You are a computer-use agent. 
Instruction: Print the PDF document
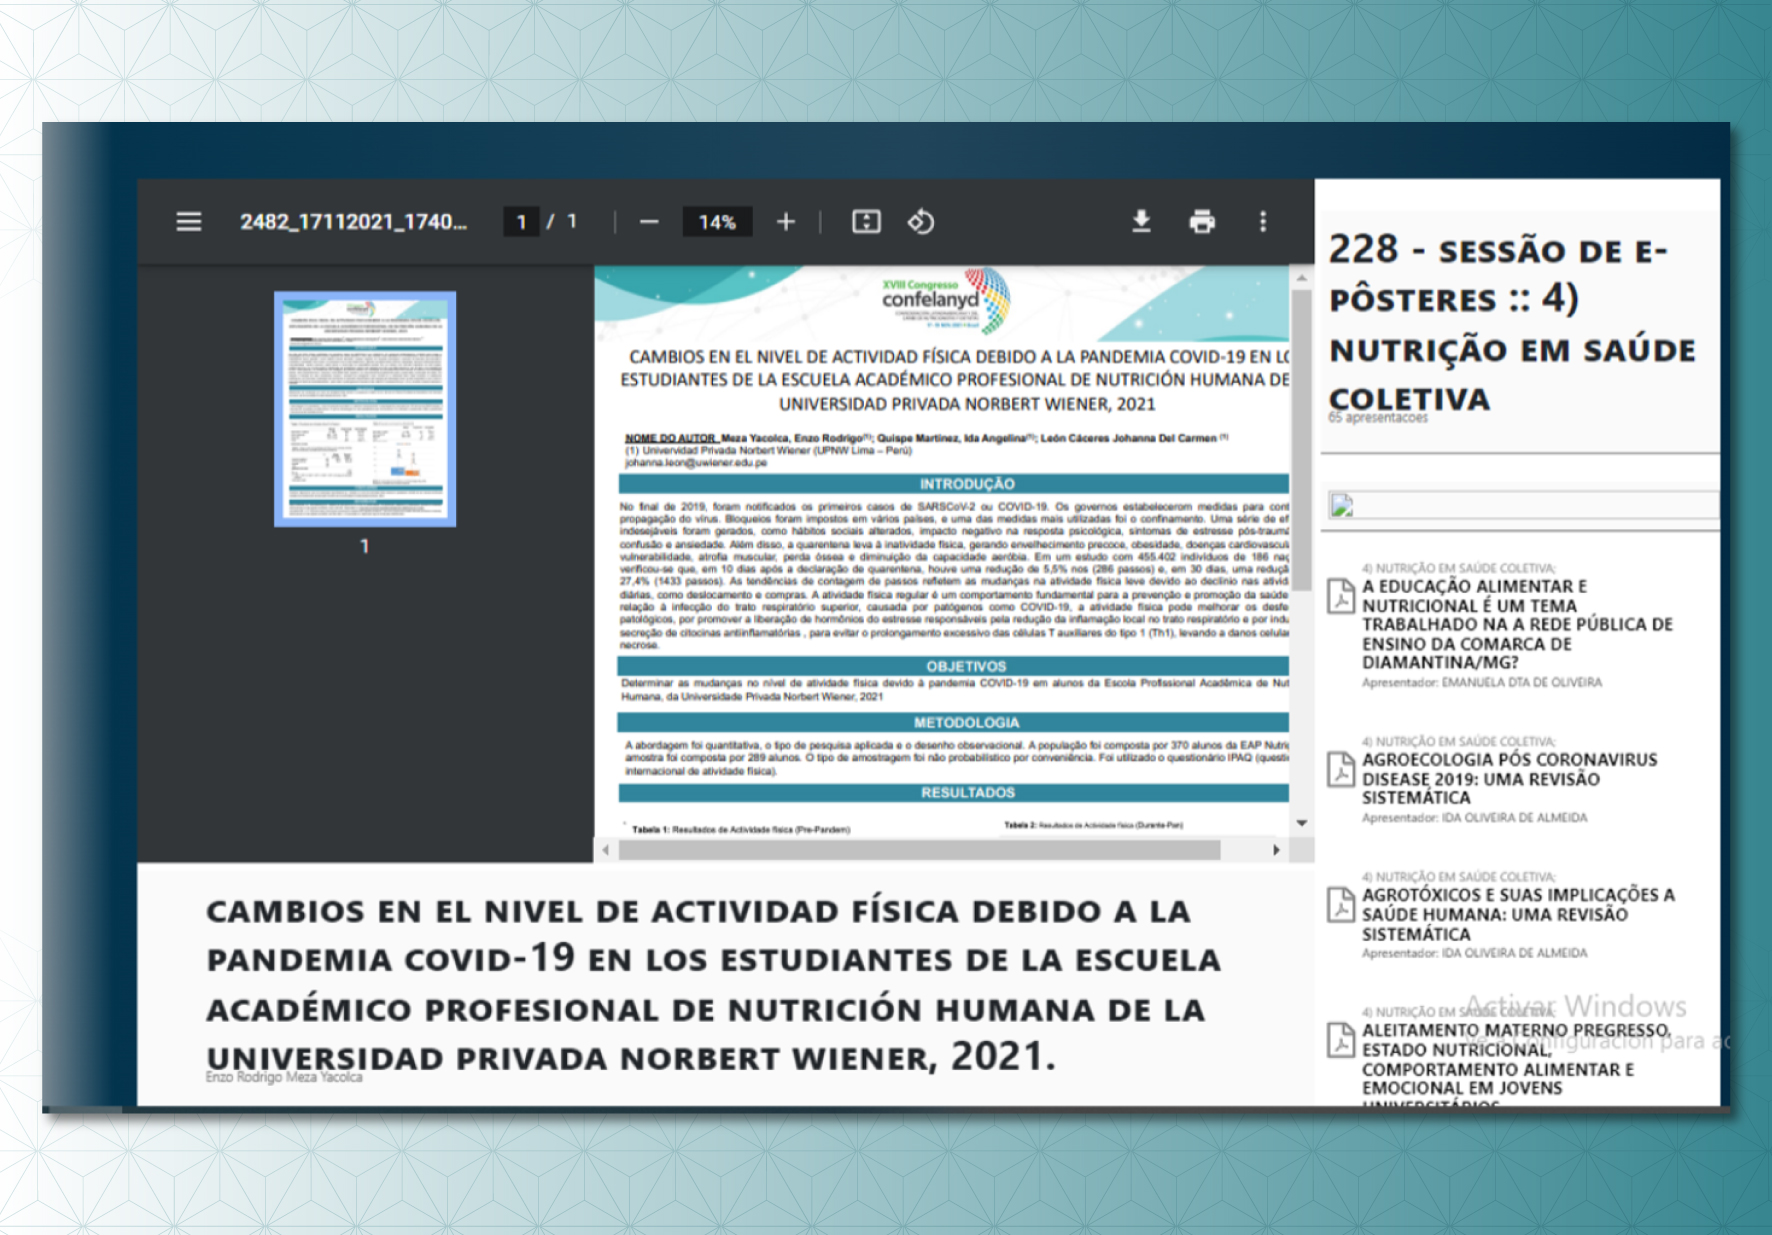[1202, 221]
